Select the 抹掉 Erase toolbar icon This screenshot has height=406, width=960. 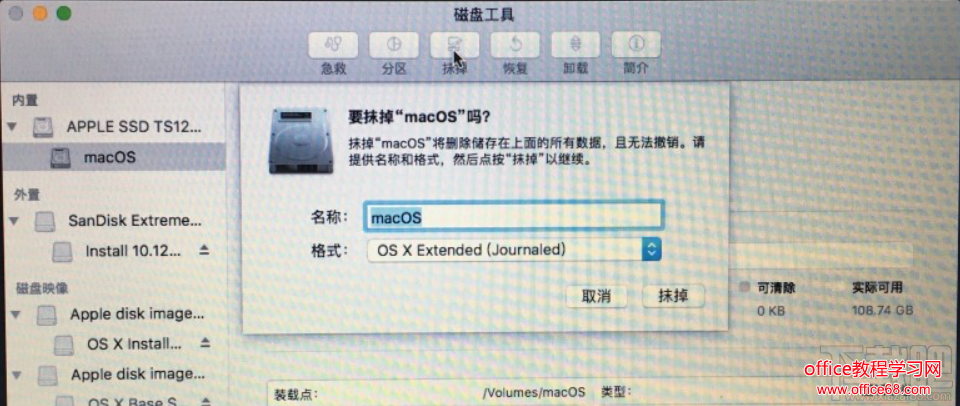[x=454, y=45]
